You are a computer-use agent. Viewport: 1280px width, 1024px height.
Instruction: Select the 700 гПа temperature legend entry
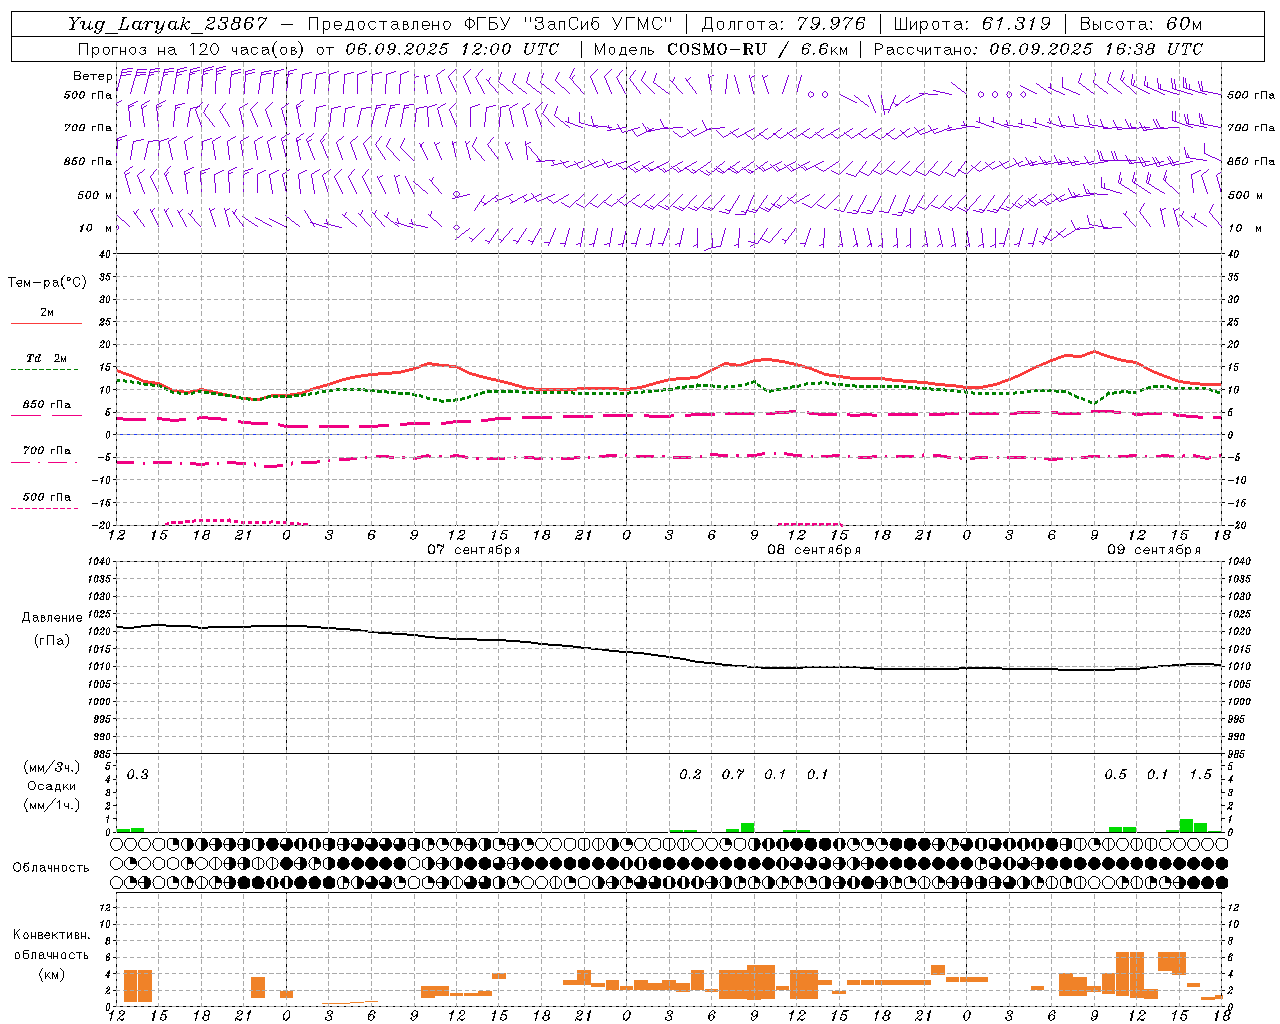(x=47, y=451)
